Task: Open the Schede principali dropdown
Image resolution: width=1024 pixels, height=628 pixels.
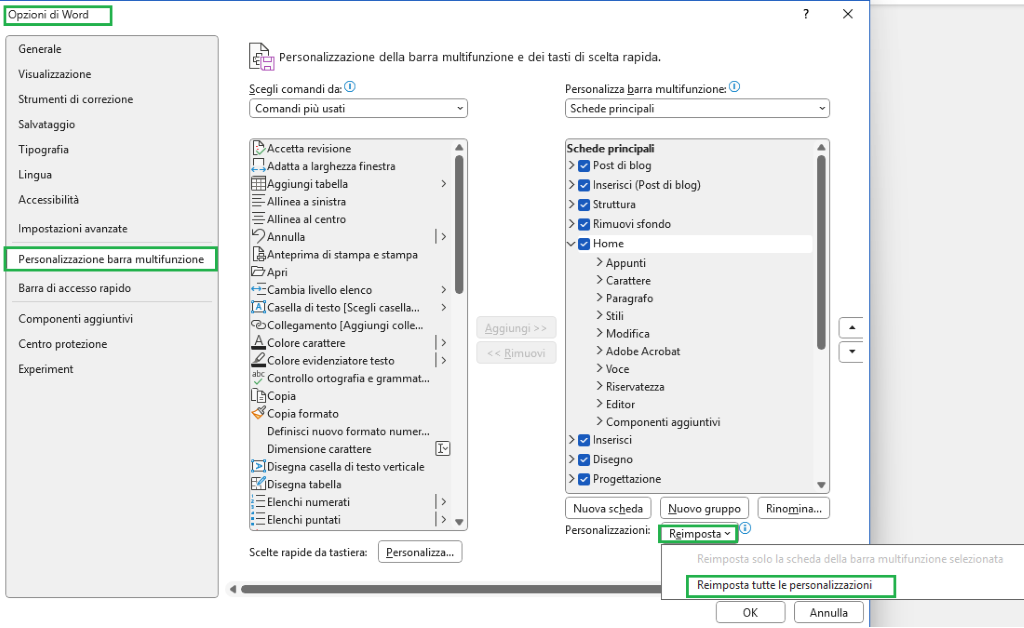Action: [697, 108]
